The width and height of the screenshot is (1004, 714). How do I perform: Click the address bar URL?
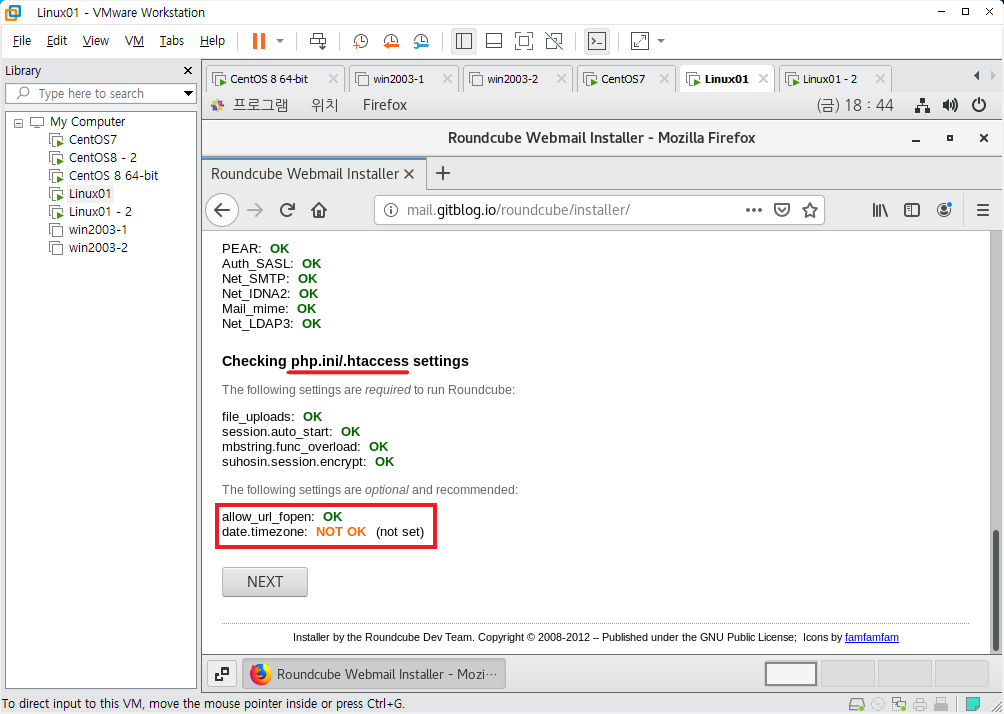pyautogui.click(x=518, y=210)
